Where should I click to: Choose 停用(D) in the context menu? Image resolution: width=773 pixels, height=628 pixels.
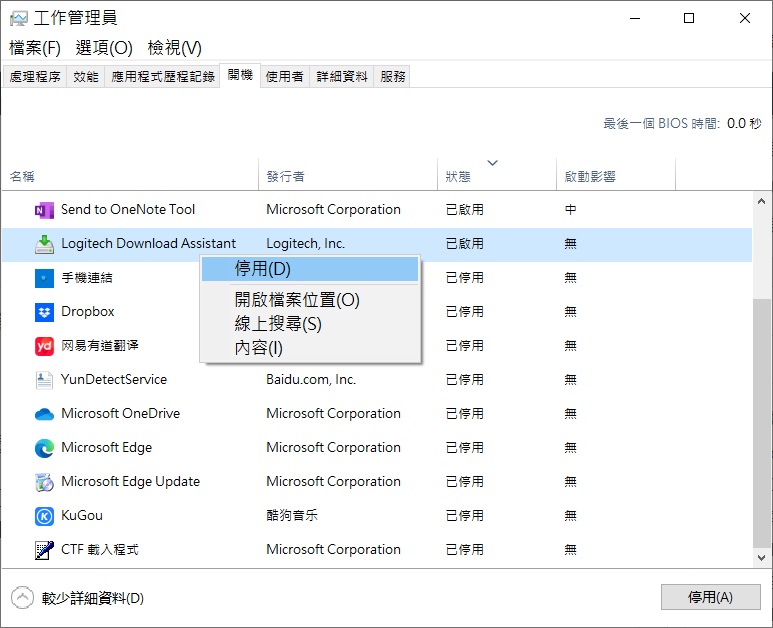tap(263, 269)
